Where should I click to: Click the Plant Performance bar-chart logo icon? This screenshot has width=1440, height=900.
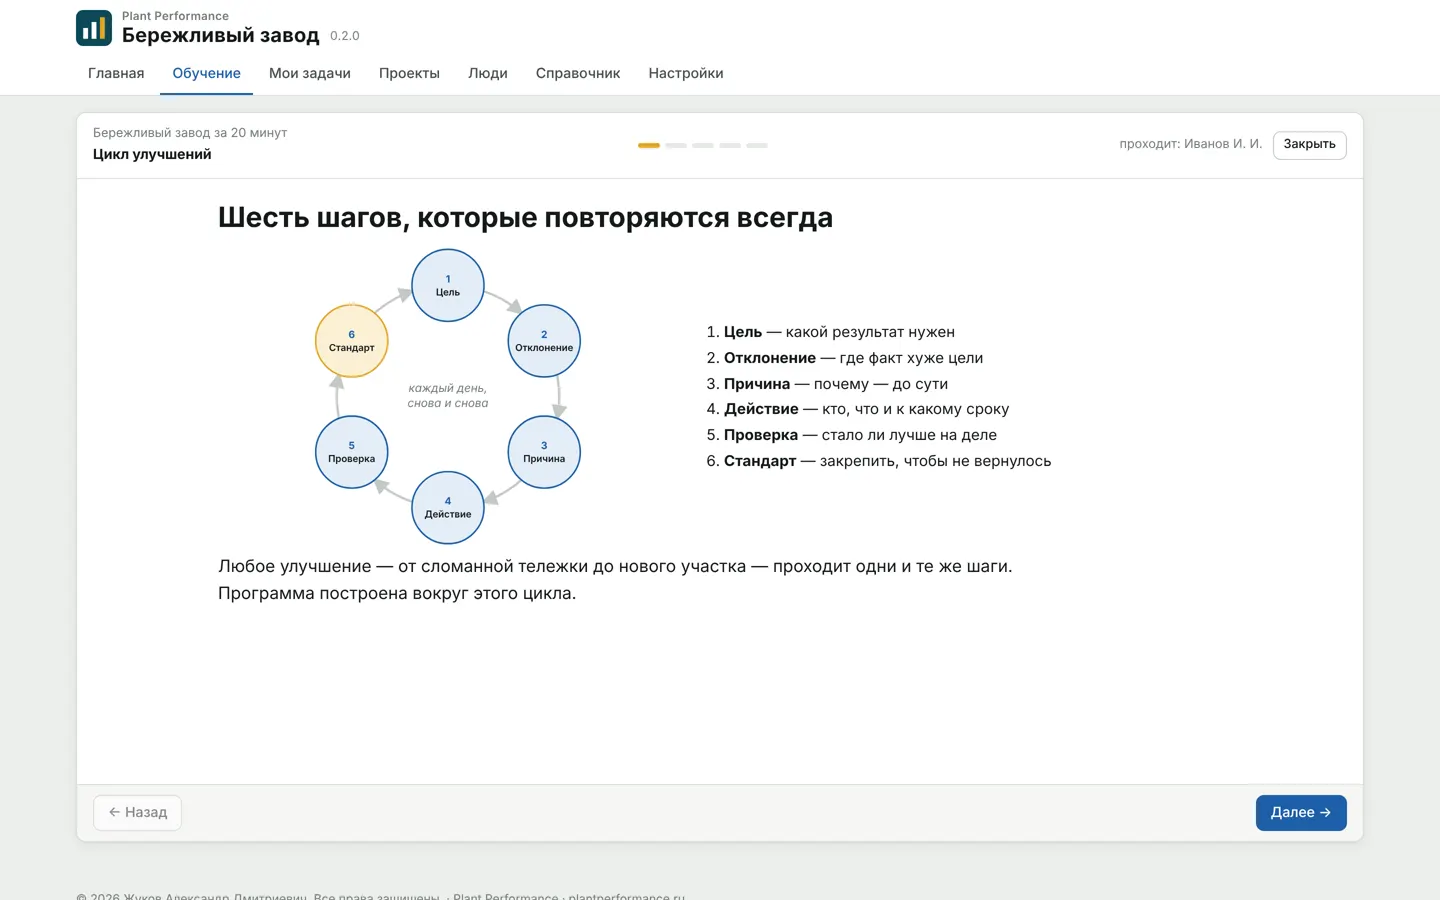[94, 28]
